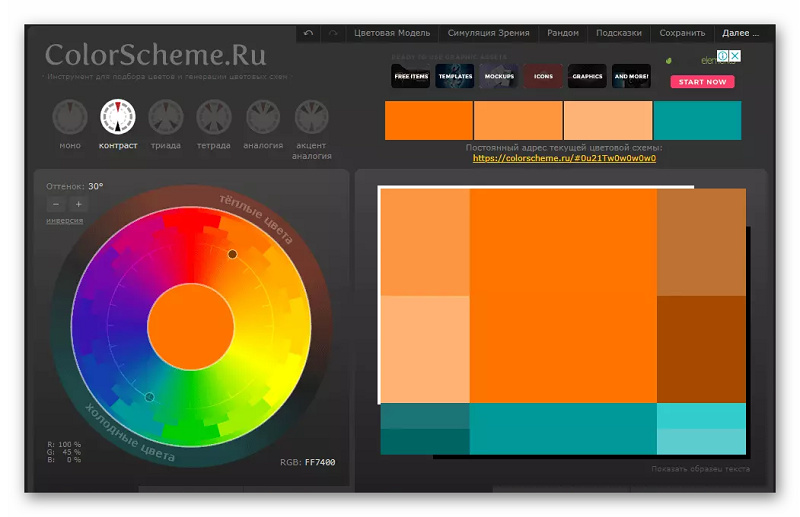
Task: Open the ad info icon
Action: 722,56
